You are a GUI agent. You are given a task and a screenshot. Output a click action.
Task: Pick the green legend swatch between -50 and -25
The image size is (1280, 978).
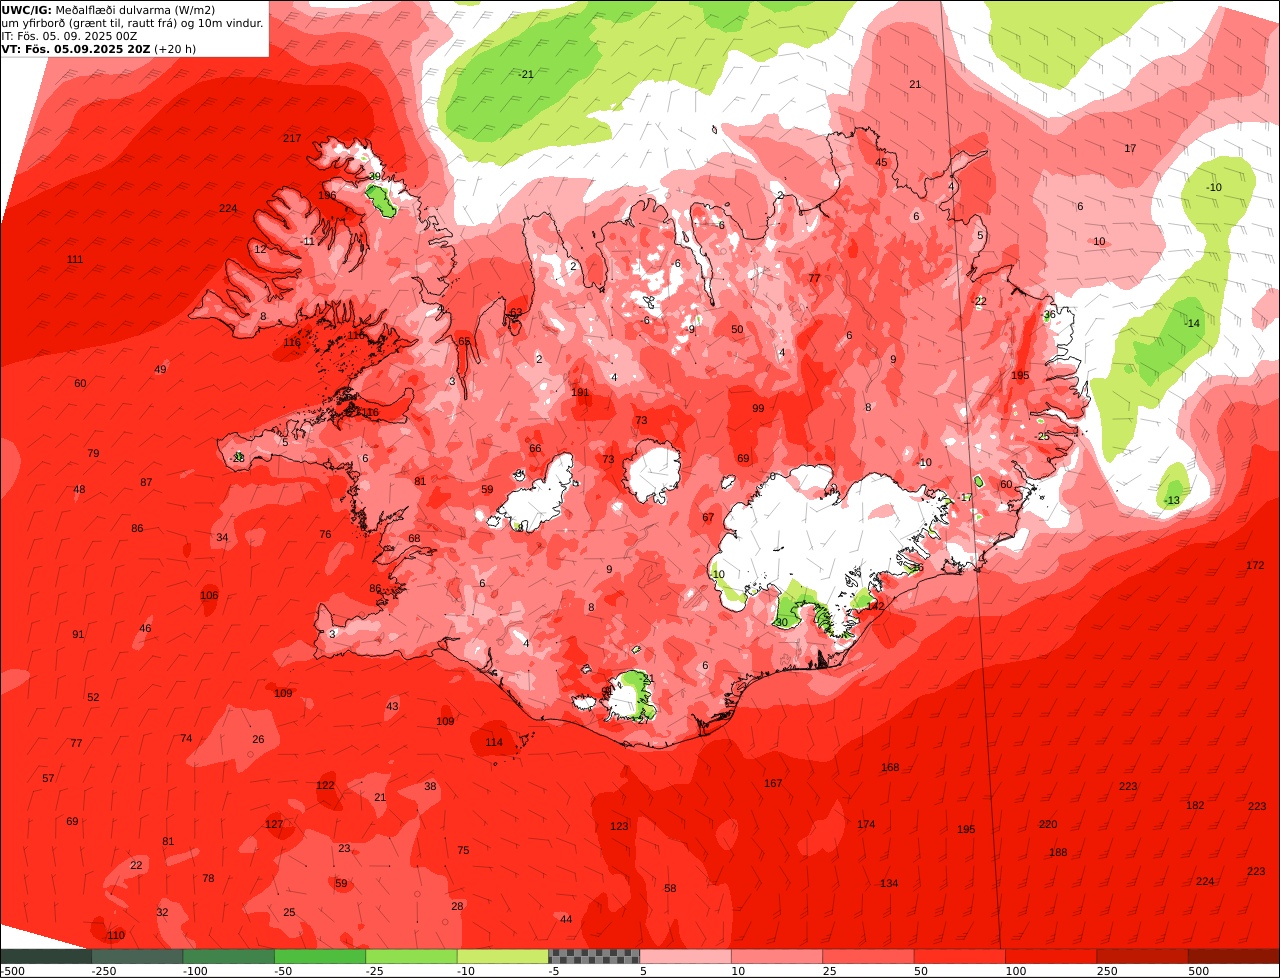(x=320, y=956)
